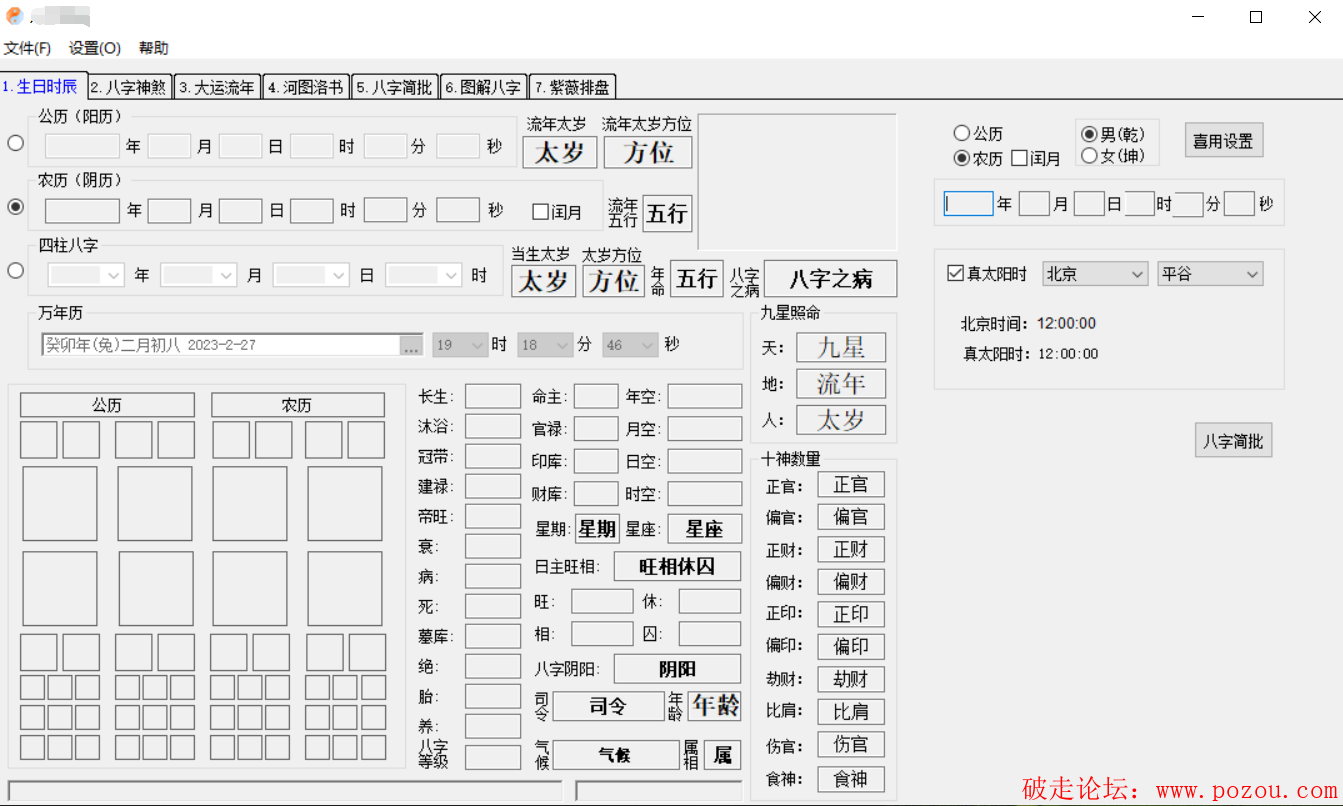
Task: Open the 八字简批 tab
Action: coord(395,87)
